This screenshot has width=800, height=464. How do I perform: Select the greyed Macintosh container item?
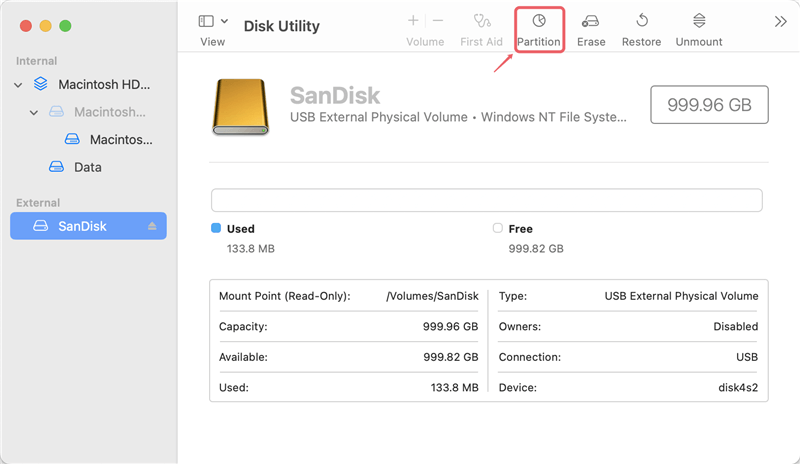(110, 112)
